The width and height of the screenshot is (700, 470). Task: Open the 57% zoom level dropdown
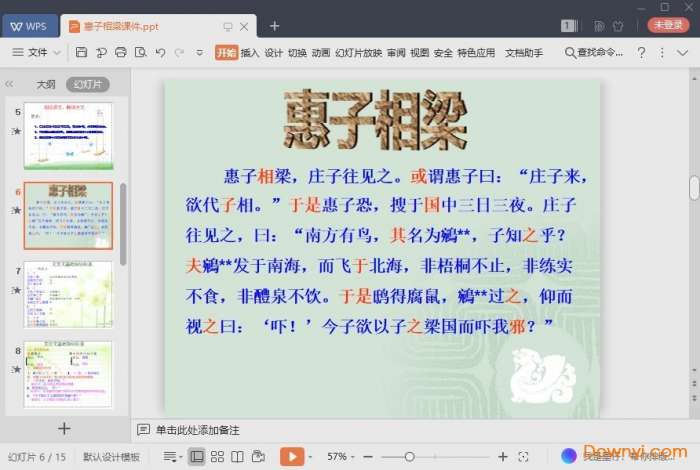(x=341, y=456)
